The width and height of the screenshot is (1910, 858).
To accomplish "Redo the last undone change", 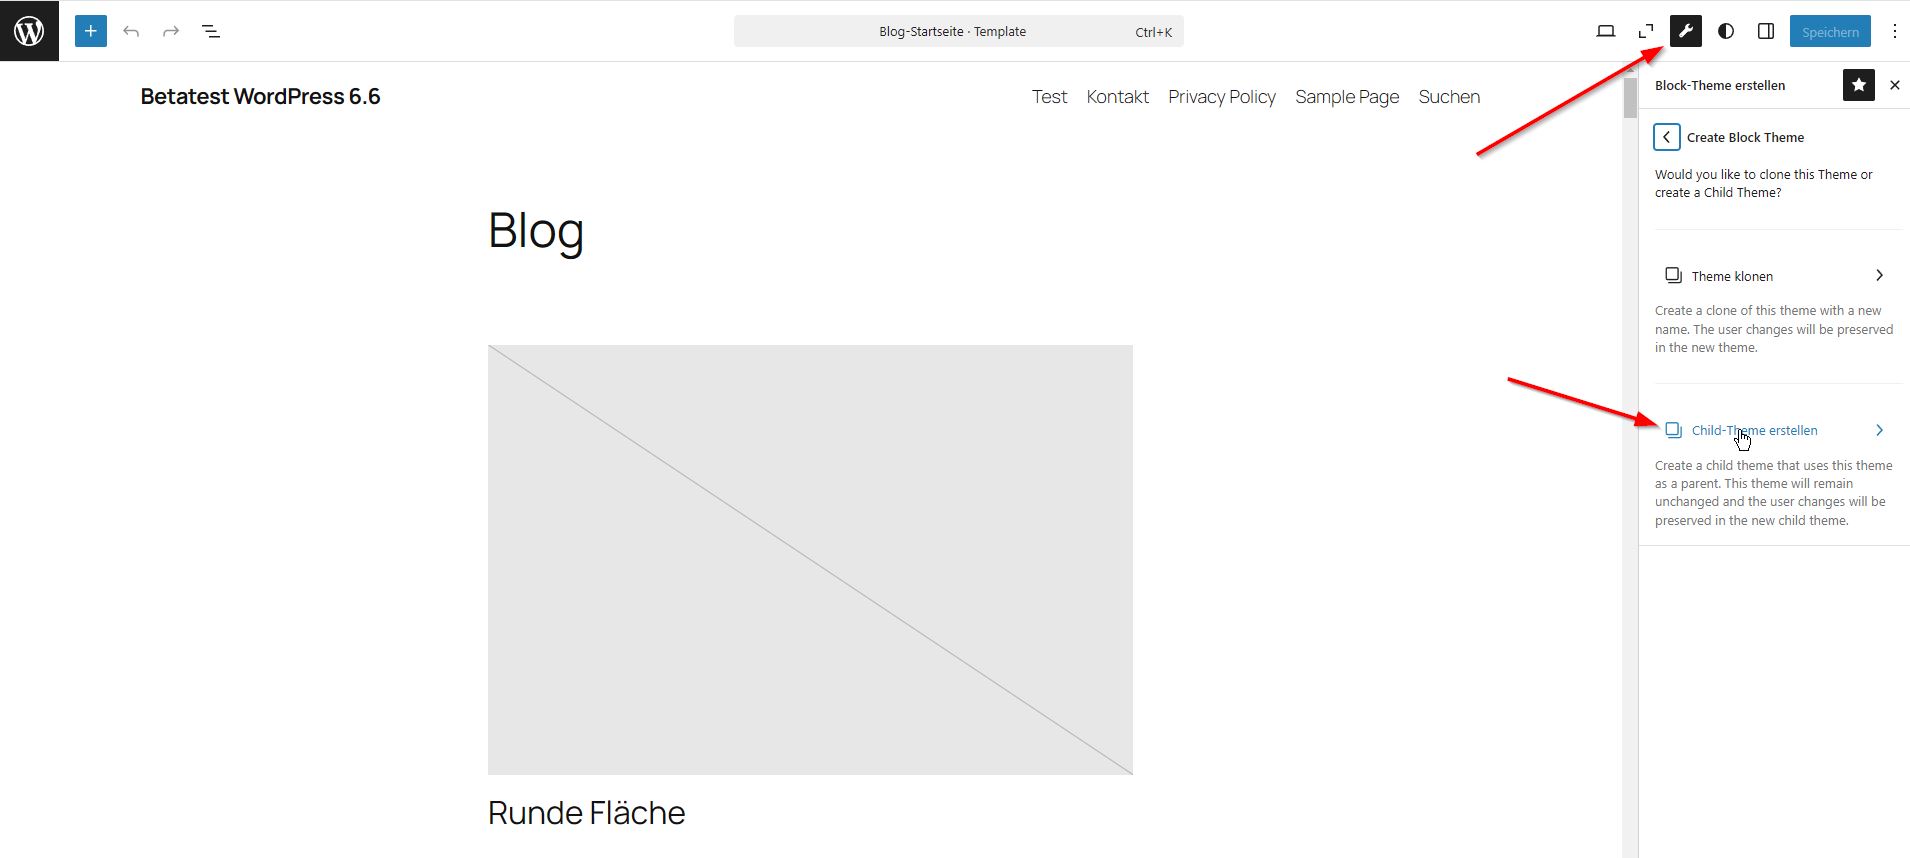I will pos(171,31).
